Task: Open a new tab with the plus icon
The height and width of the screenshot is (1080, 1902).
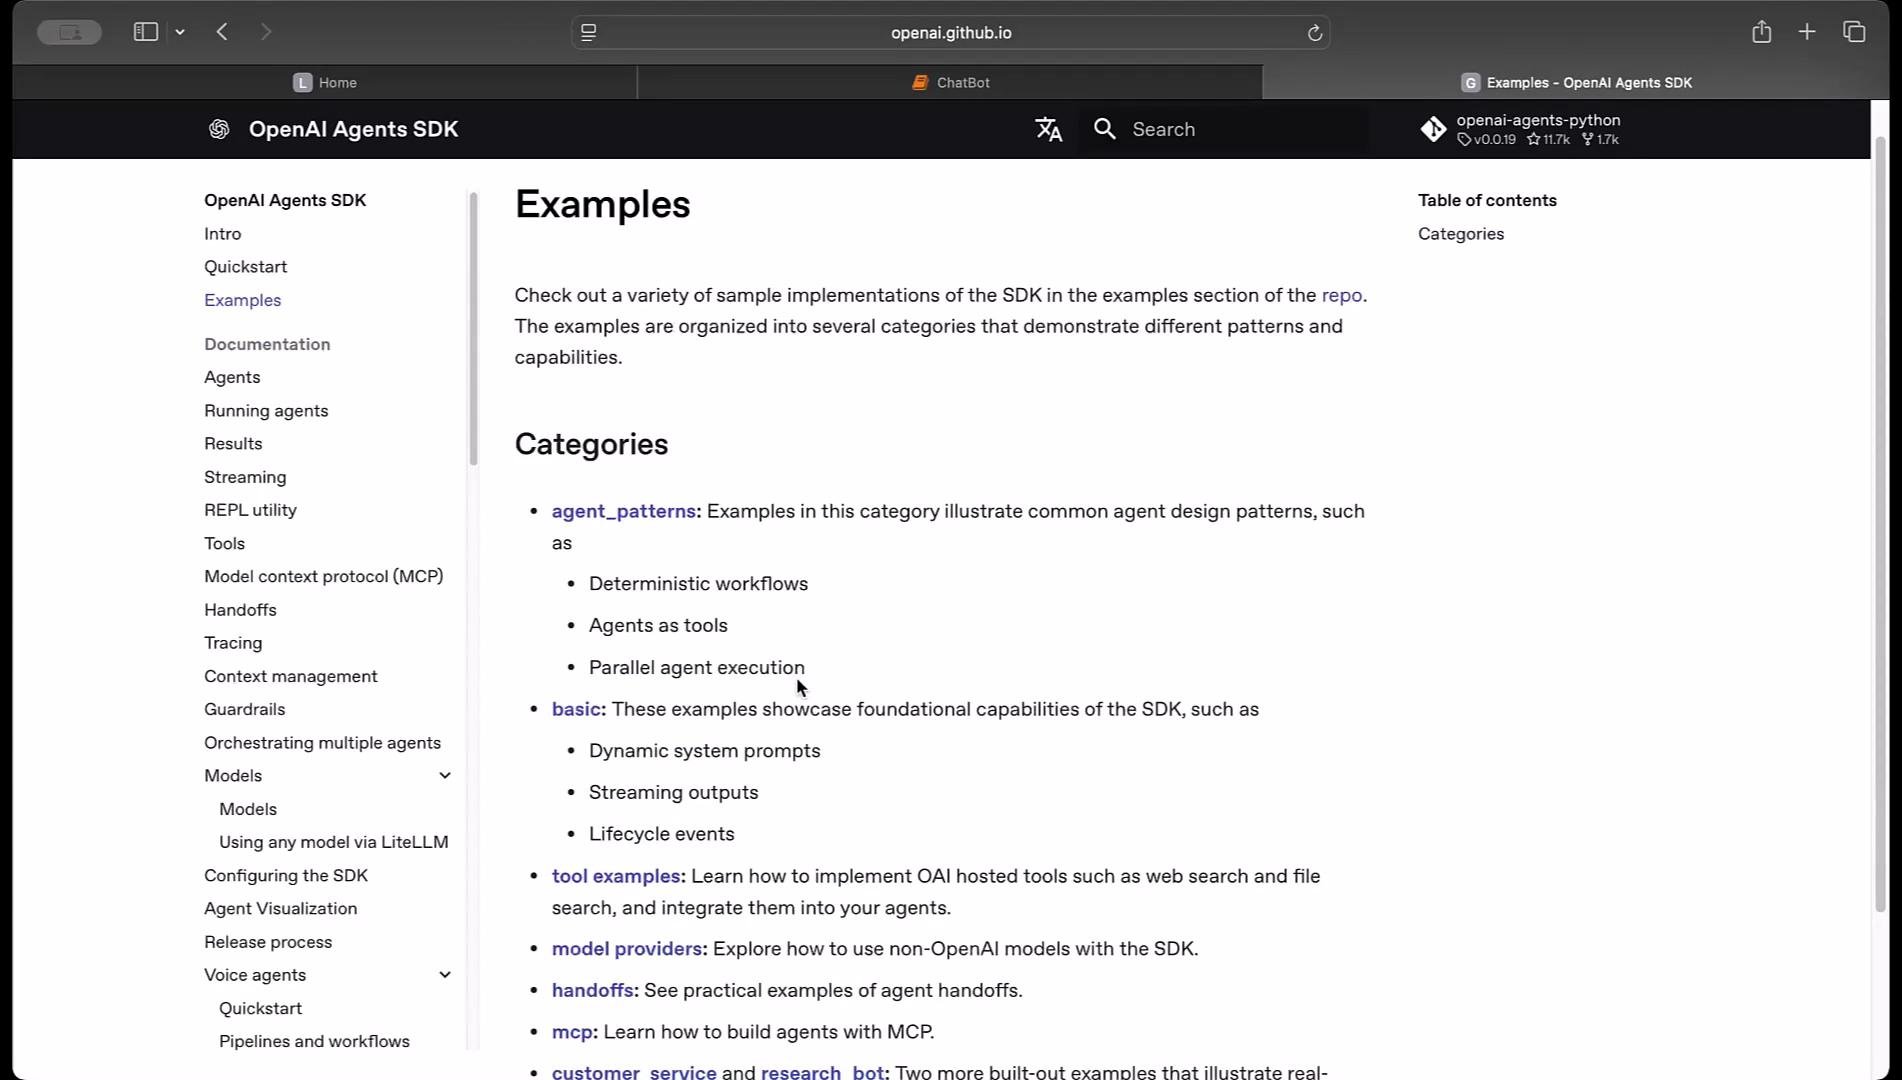Action: click(x=1807, y=32)
